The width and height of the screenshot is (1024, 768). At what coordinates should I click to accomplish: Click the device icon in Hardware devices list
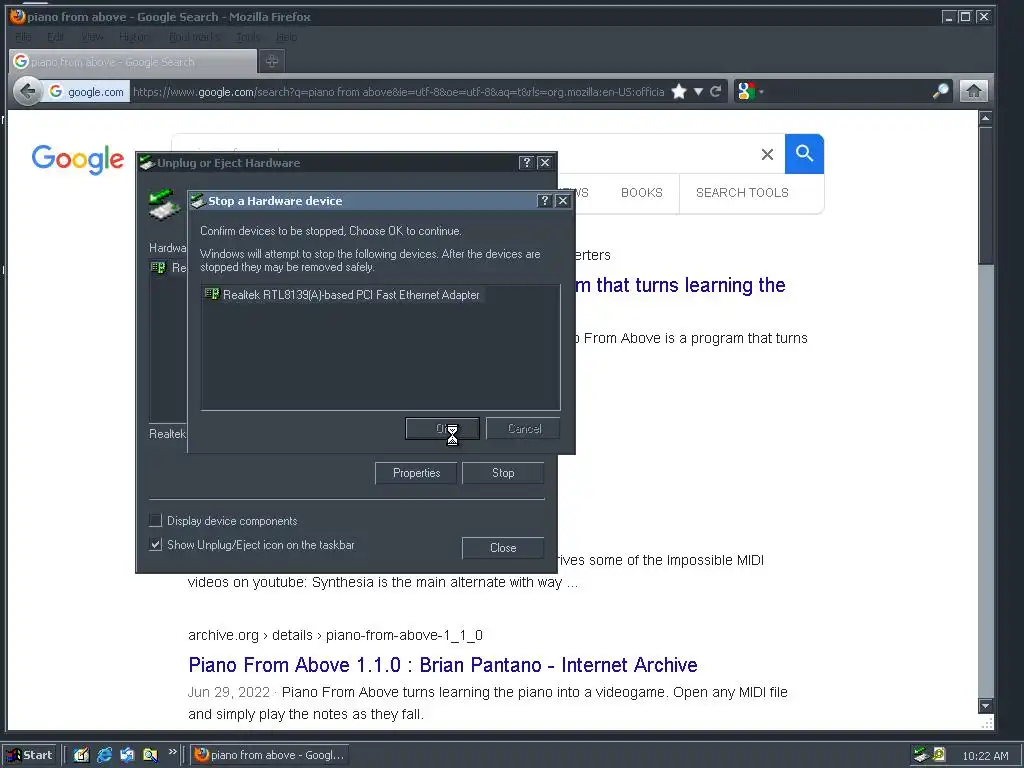pos(158,267)
